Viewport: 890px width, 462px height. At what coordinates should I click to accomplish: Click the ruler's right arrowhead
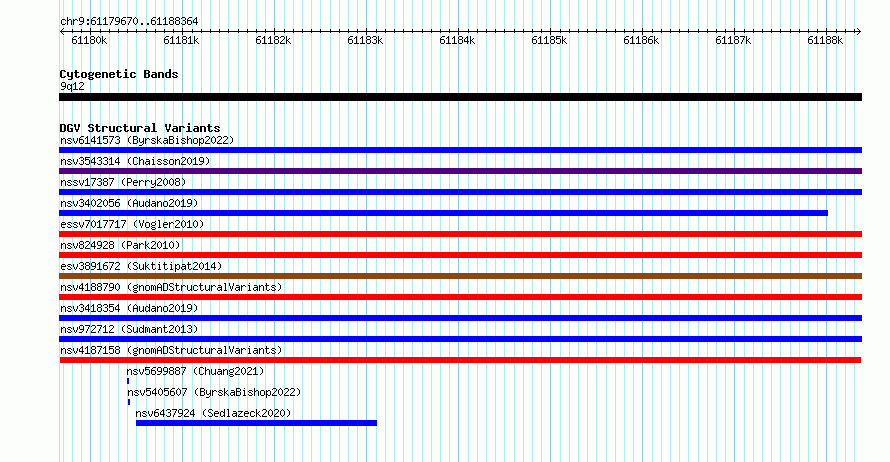coord(858,32)
